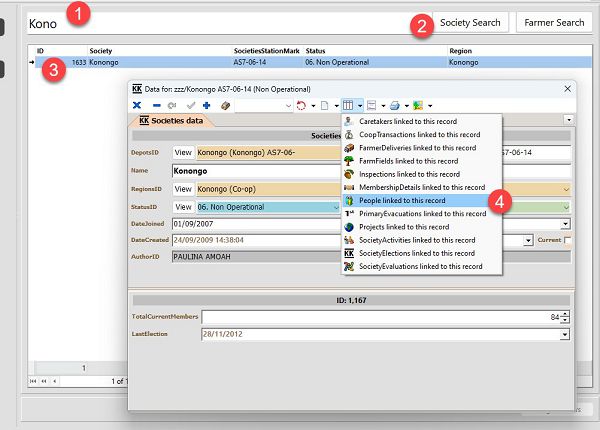
Task: Click the Society column header
Action: click(101, 51)
